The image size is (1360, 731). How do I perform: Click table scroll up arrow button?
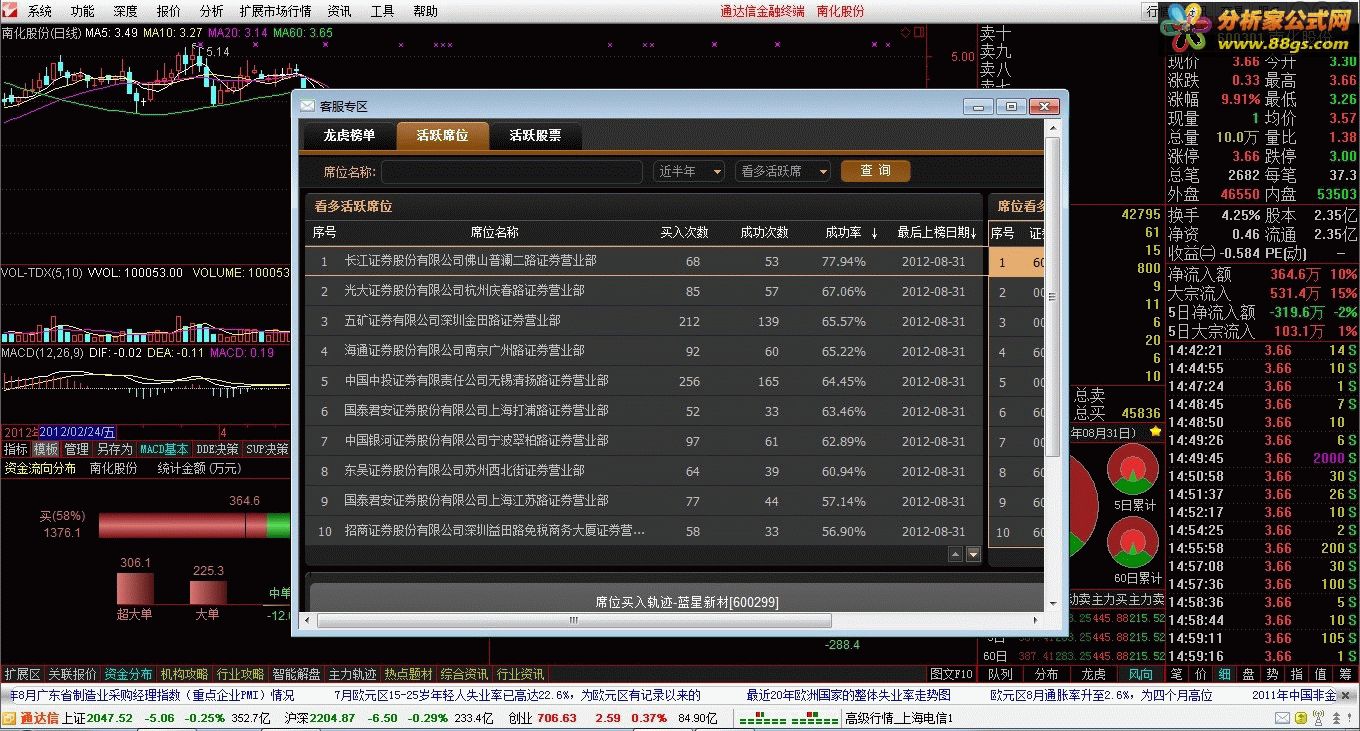955,554
